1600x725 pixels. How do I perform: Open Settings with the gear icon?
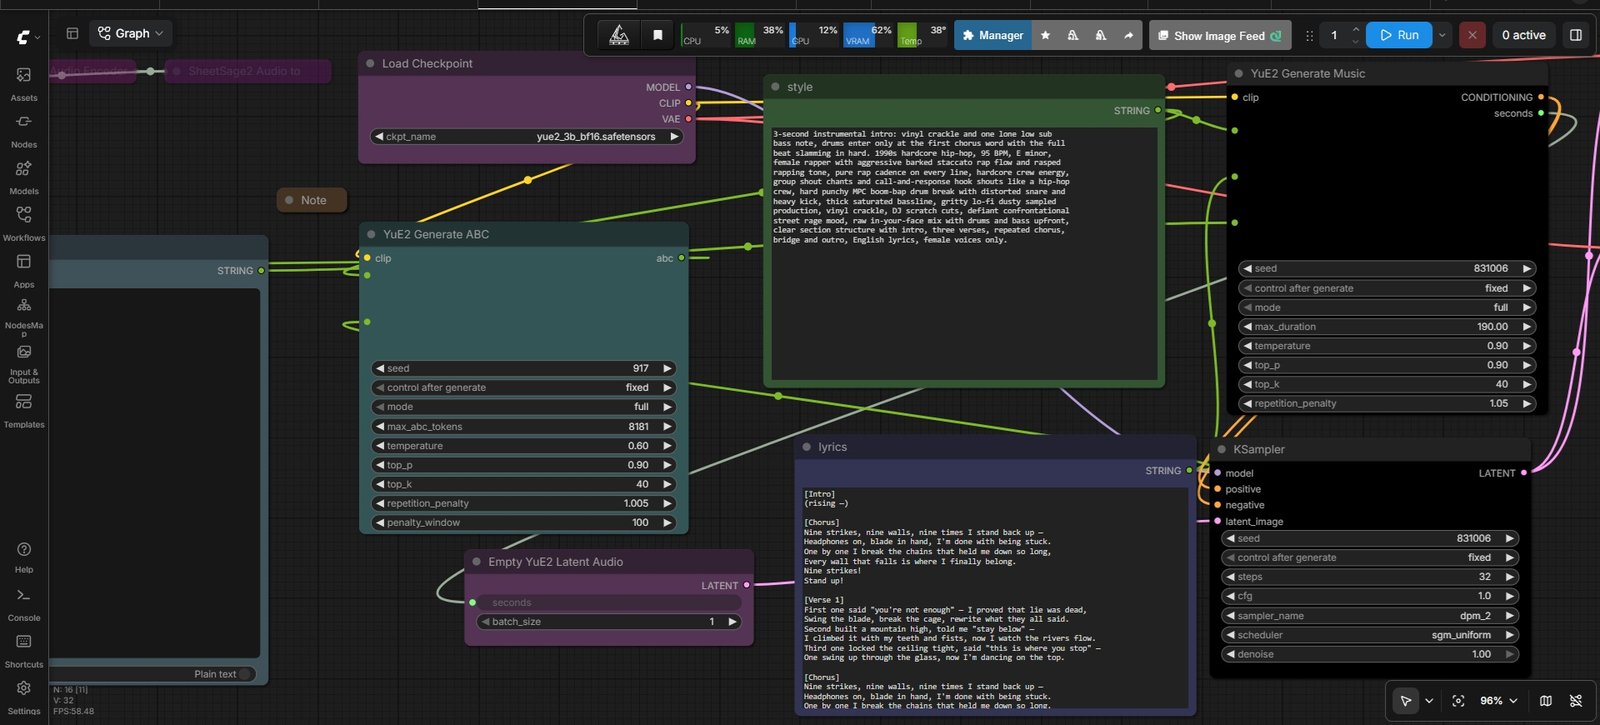point(24,697)
